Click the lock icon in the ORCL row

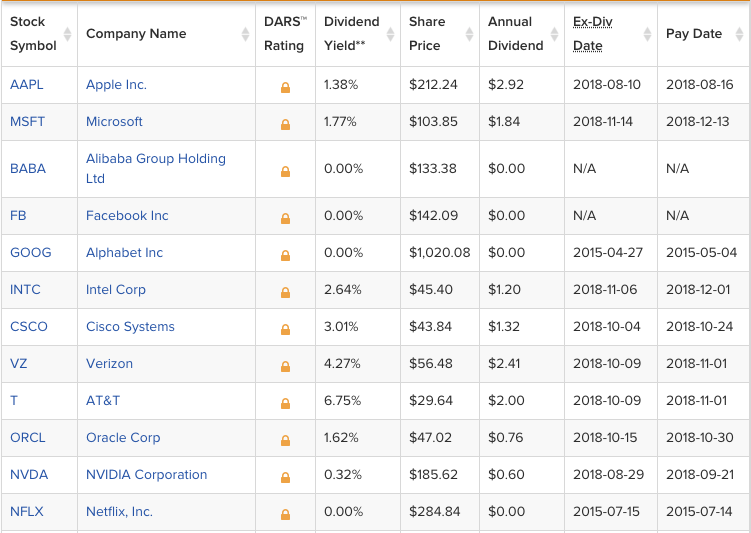(285, 440)
